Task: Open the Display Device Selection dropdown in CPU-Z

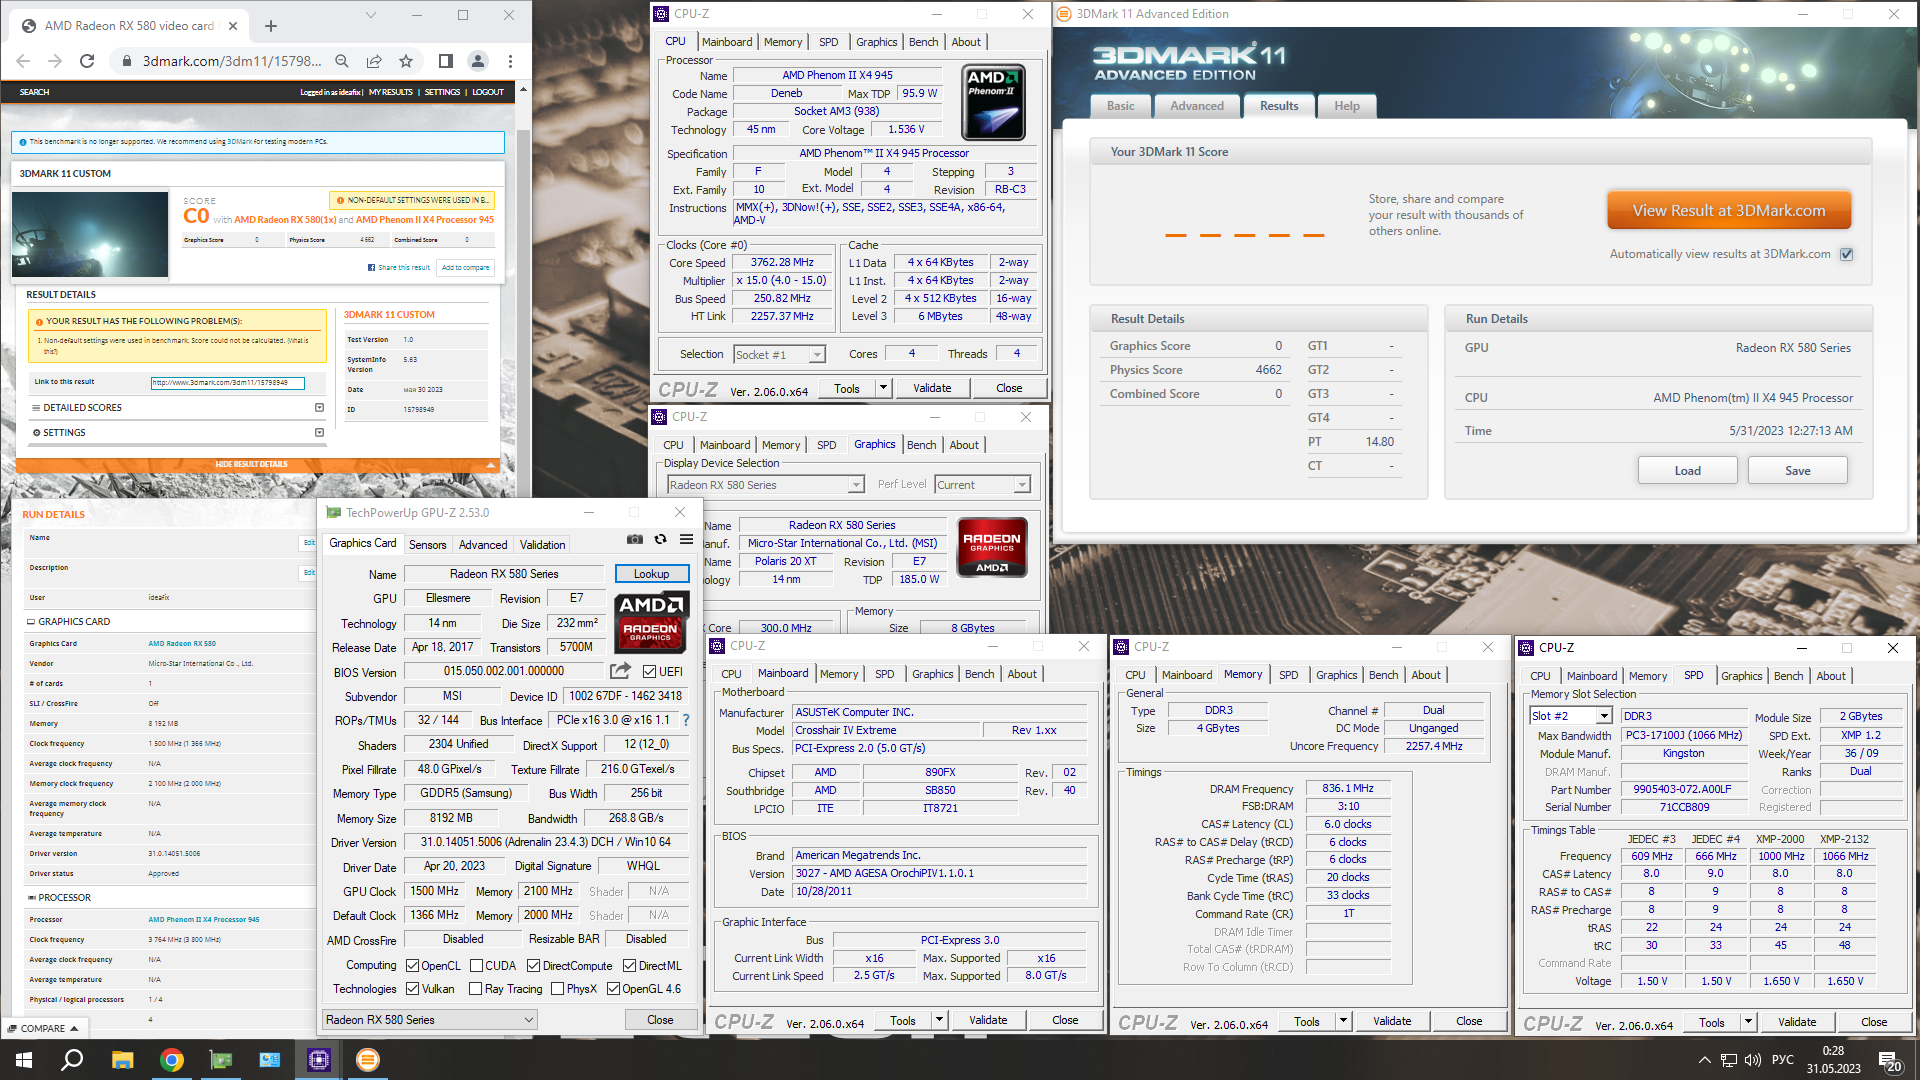Action: click(765, 485)
